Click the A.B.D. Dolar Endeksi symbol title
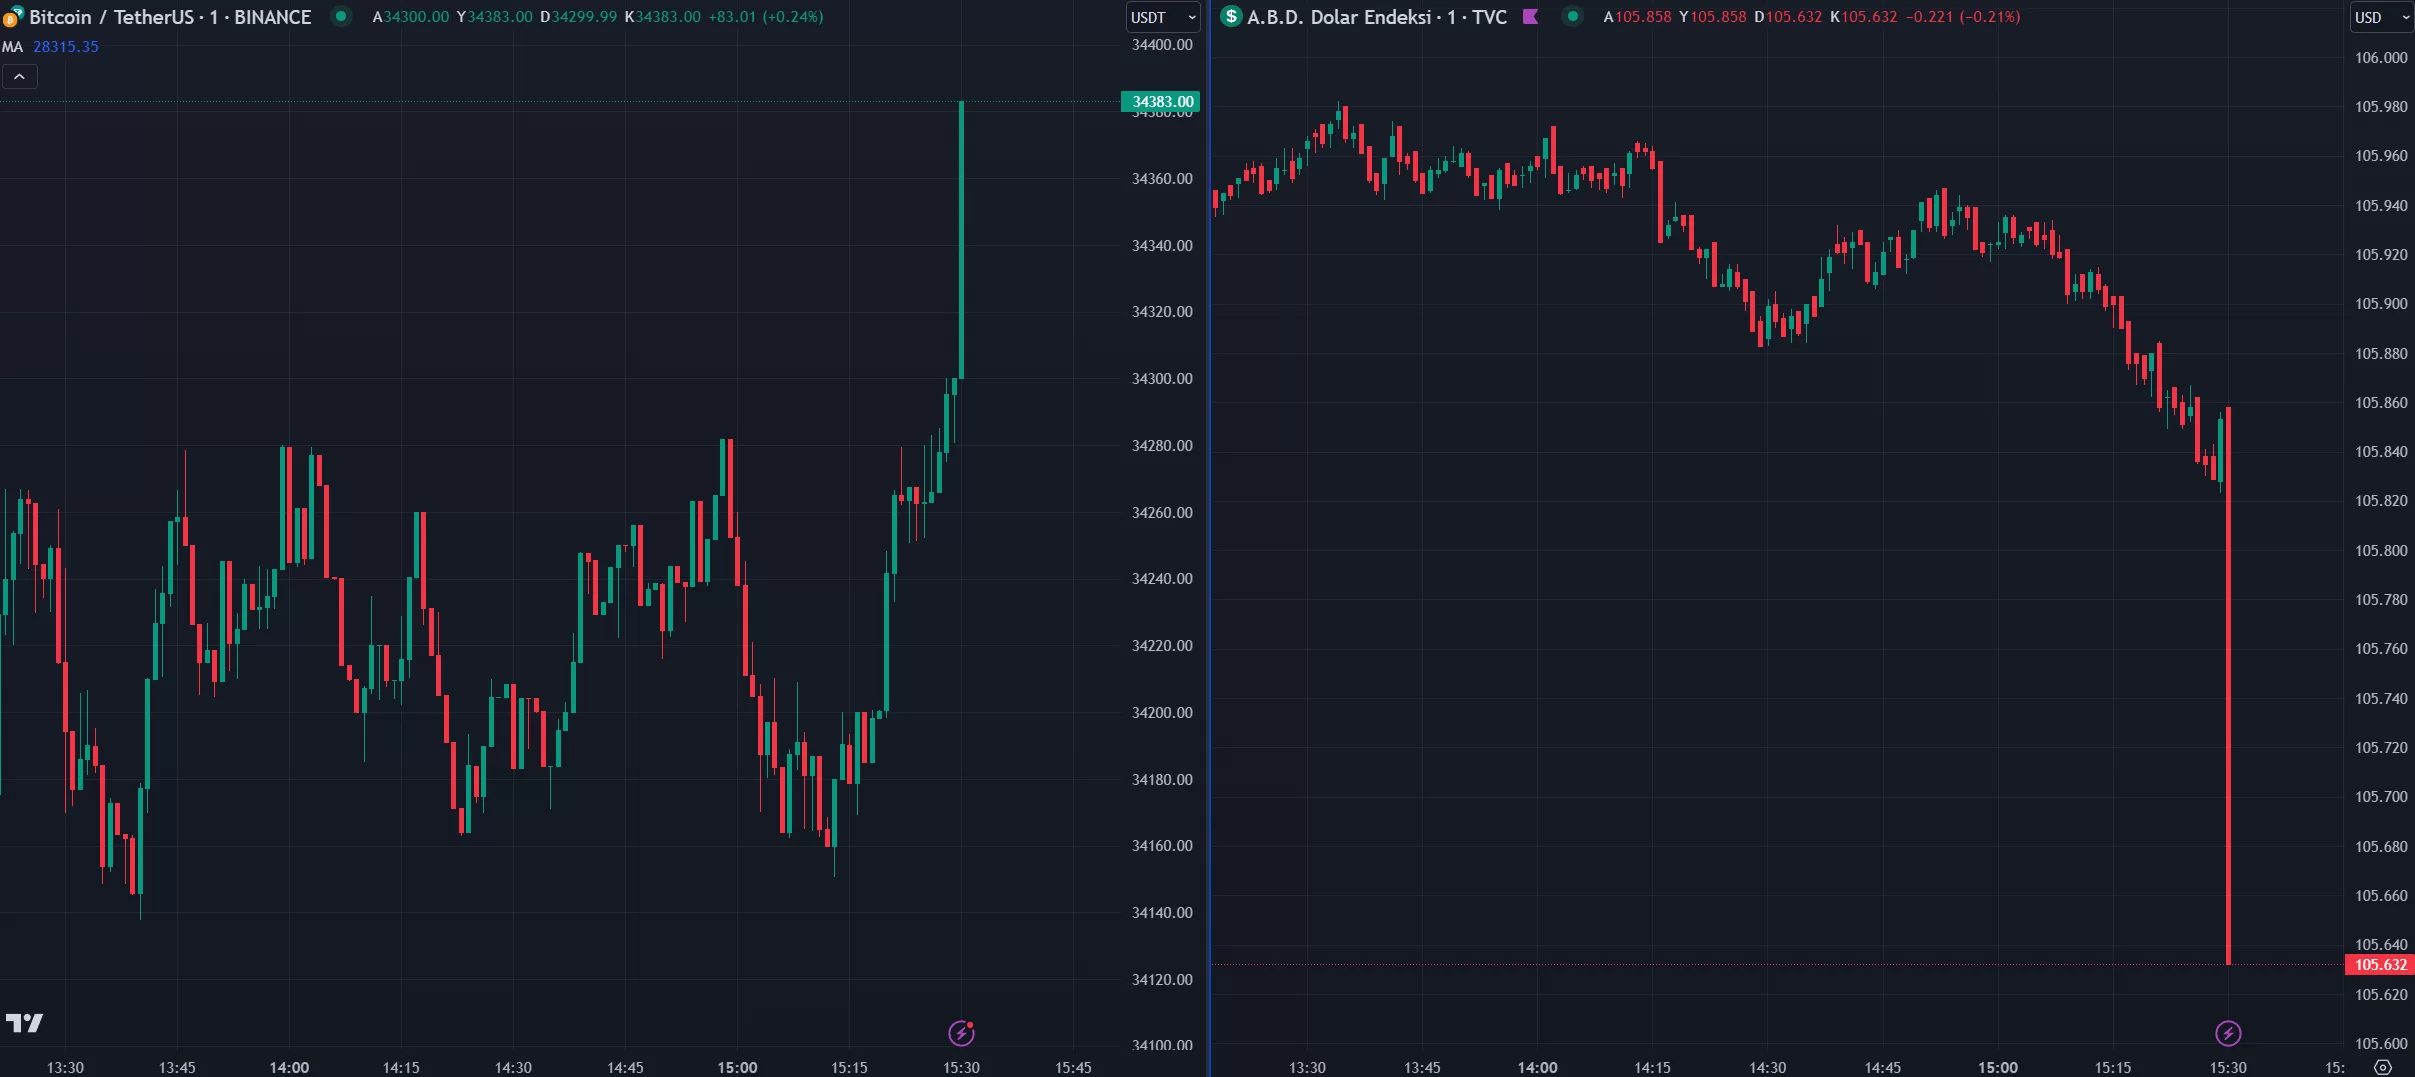Screen dimensions: 2415x1077 1376,17
